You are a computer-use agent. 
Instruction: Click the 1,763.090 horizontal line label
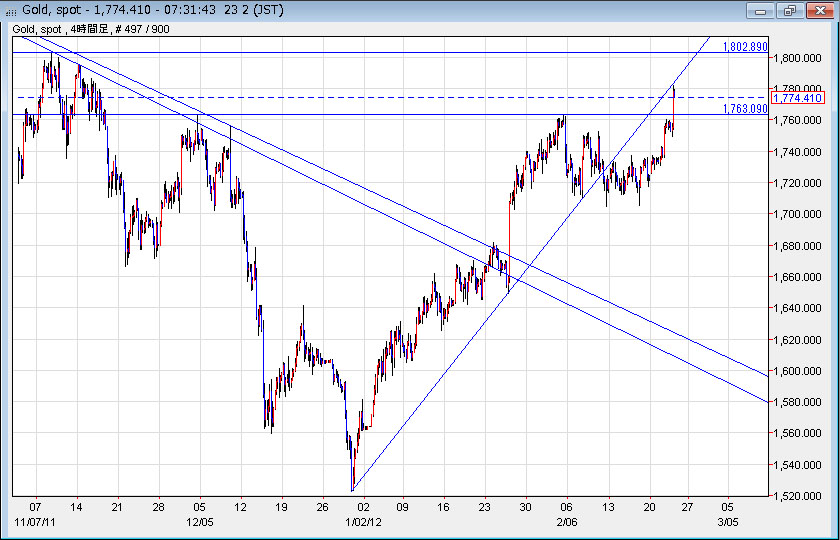[744, 108]
